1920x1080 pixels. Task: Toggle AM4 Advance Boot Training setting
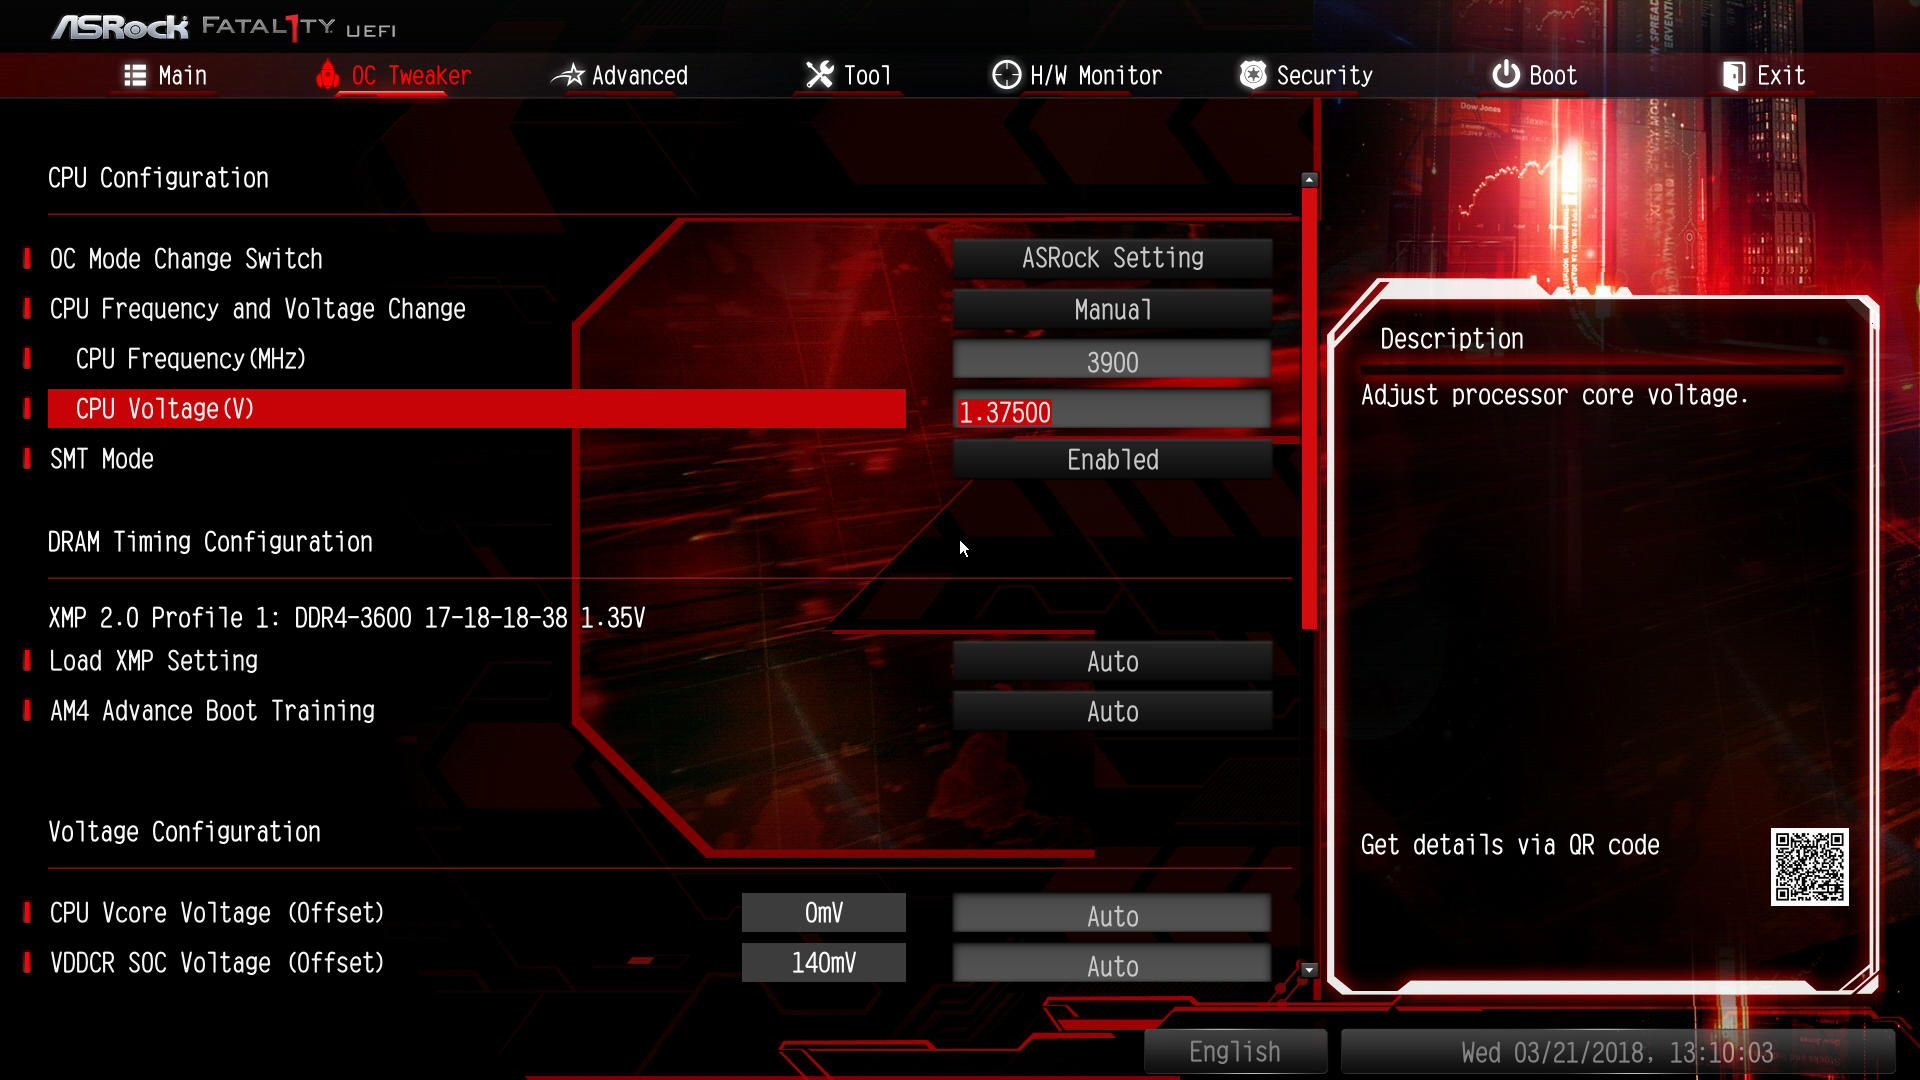[1112, 711]
